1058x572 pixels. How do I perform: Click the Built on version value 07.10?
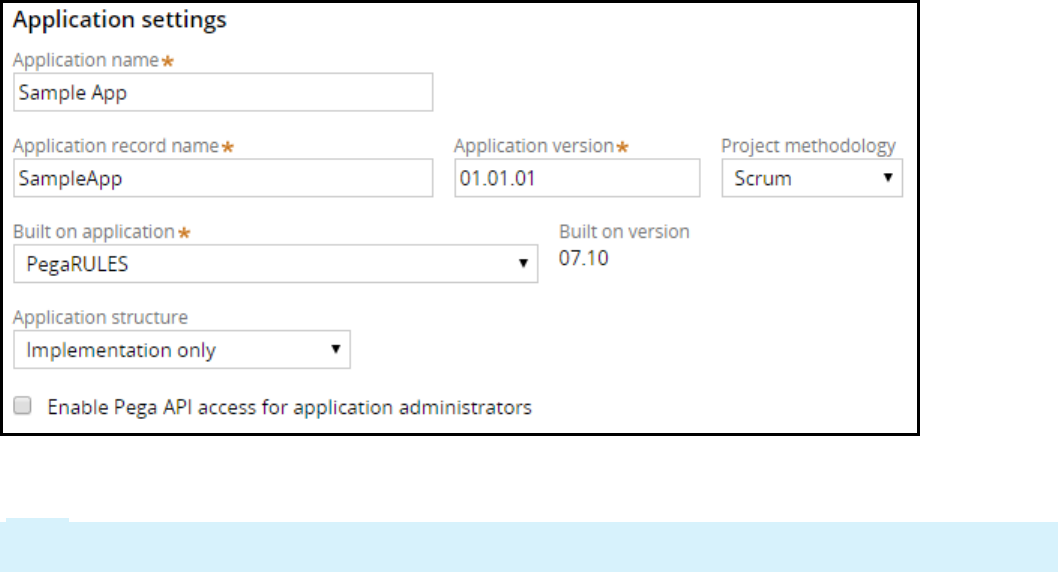tap(583, 258)
